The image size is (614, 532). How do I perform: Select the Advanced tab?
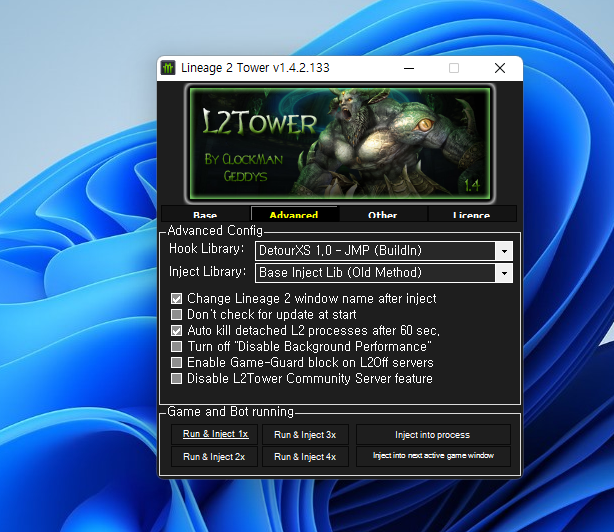tap(294, 215)
